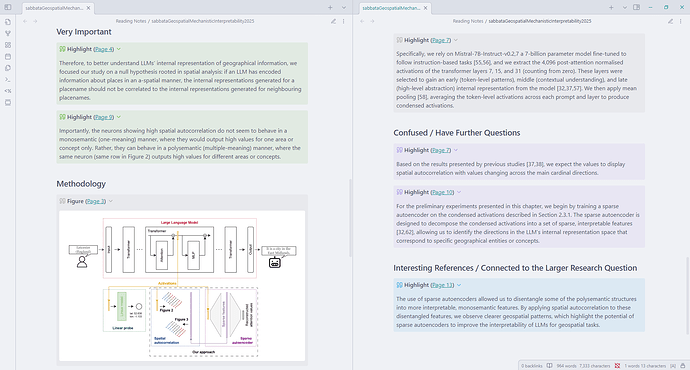The width and height of the screenshot is (690, 370).
Task: Navigate forward in the right pane
Action: (x=372, y=21)
